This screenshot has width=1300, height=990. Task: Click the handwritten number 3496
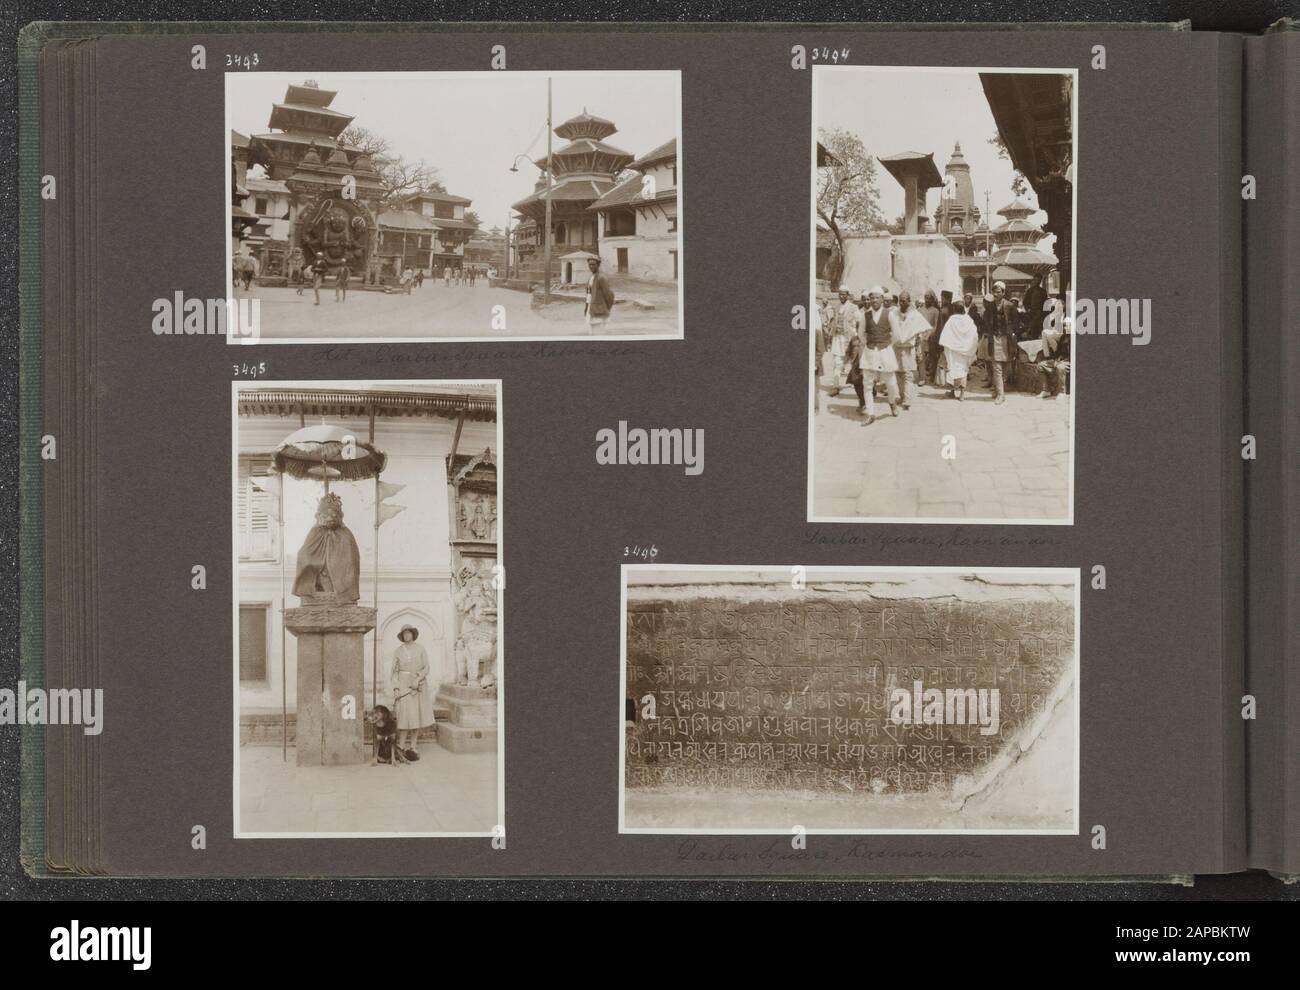click(640, 553)
